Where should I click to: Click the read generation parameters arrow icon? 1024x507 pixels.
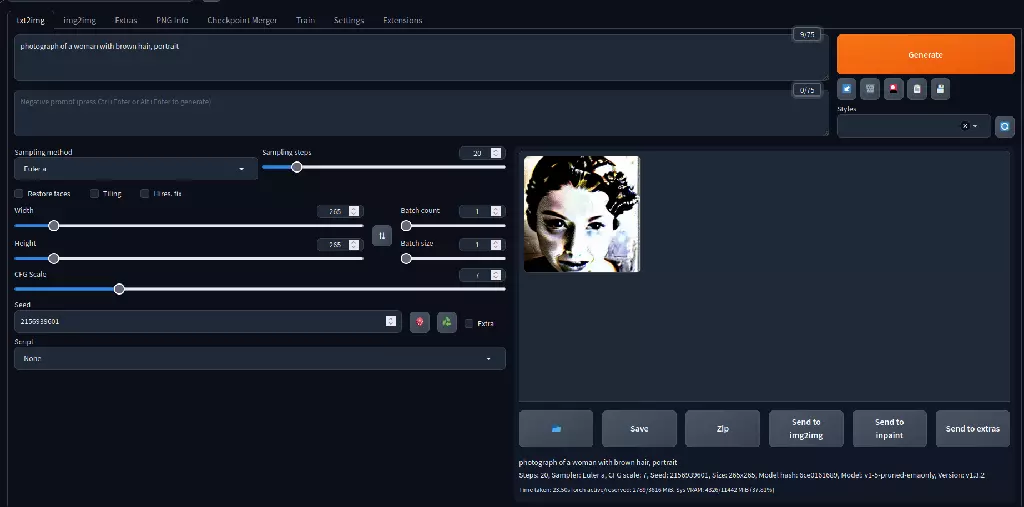pos(847,89)
